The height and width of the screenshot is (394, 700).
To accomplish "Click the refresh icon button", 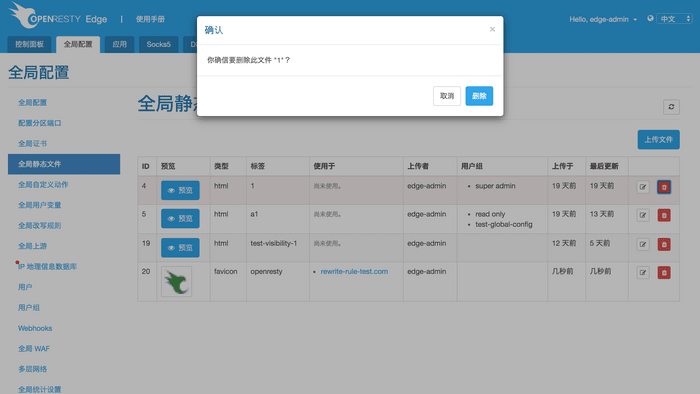I will (x=671, y=107).
